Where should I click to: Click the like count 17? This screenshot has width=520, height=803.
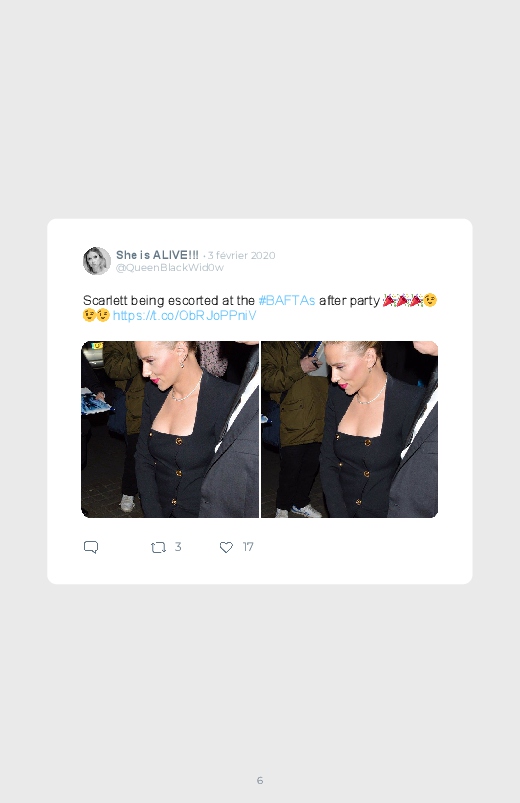(248, 547)
